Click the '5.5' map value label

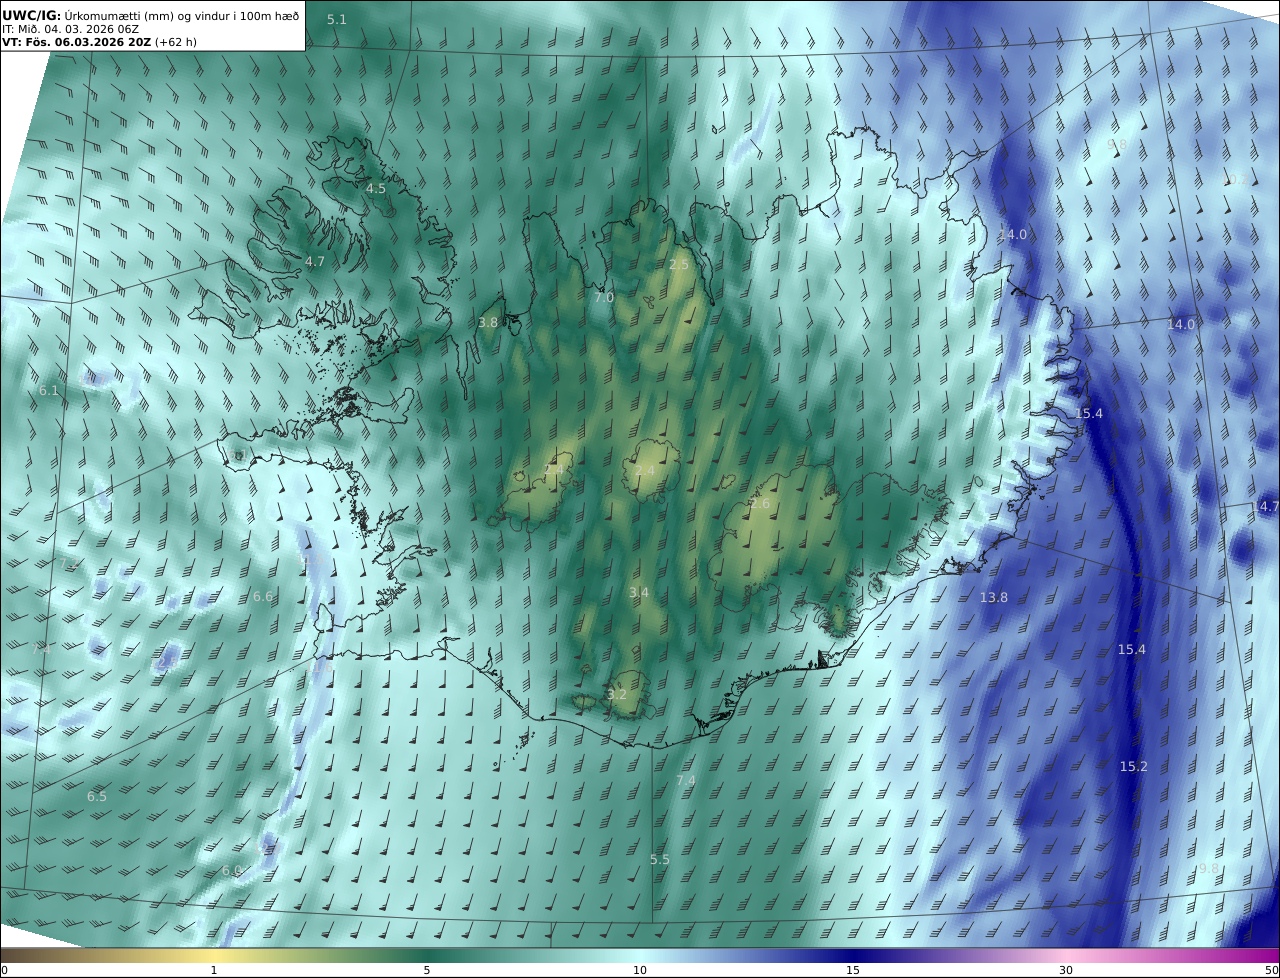(x=660, y=860)
